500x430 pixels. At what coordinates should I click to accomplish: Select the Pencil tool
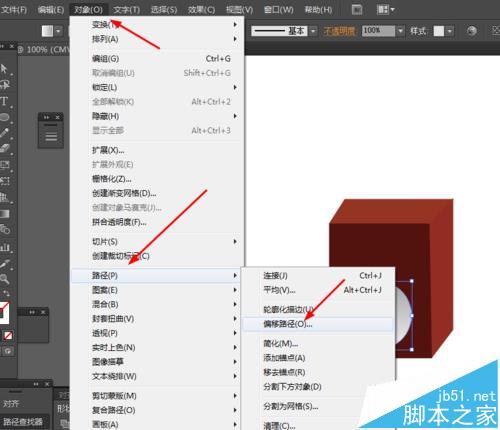[x=4, y=133]
